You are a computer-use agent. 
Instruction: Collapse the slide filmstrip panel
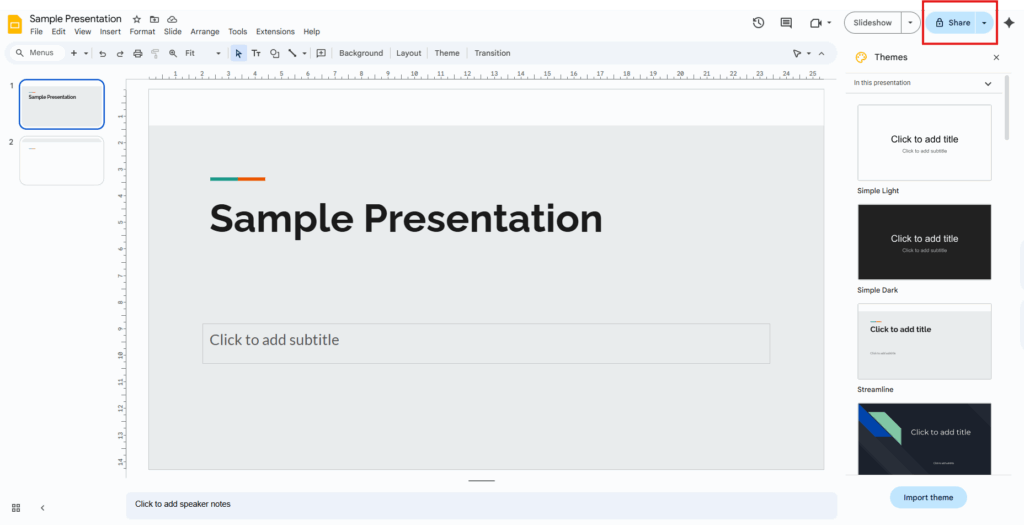click(x=42, y=507)
